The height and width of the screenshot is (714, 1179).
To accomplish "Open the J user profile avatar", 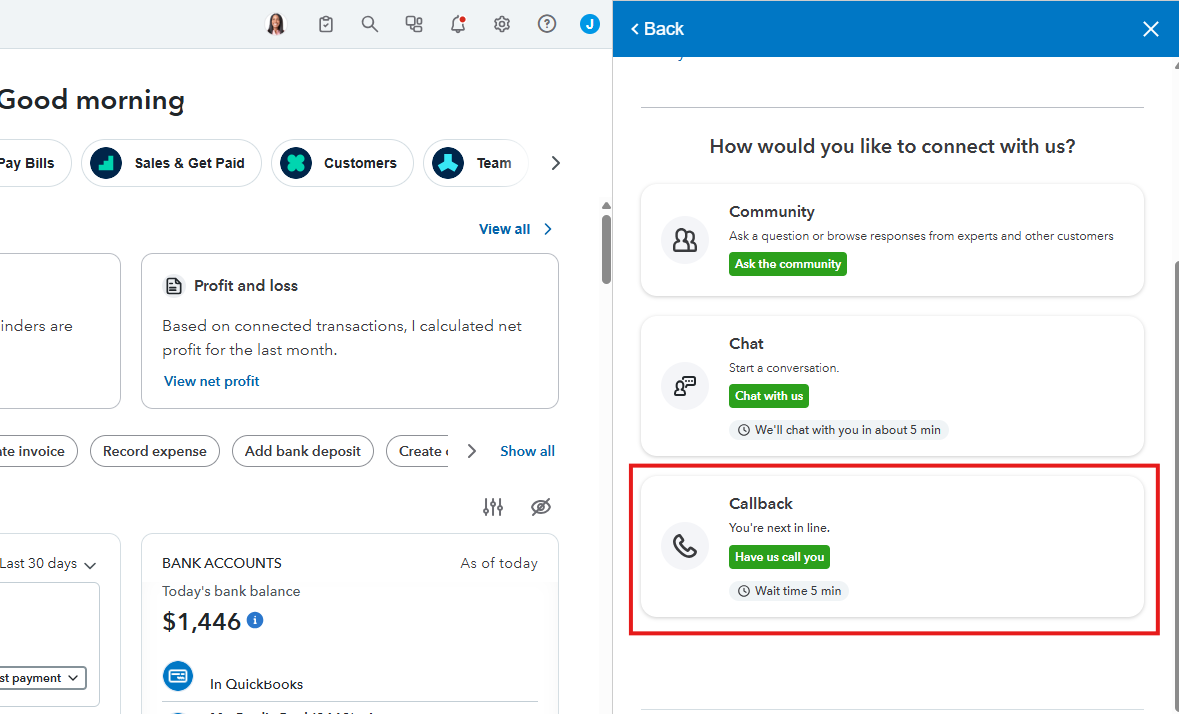I will 590,25.
